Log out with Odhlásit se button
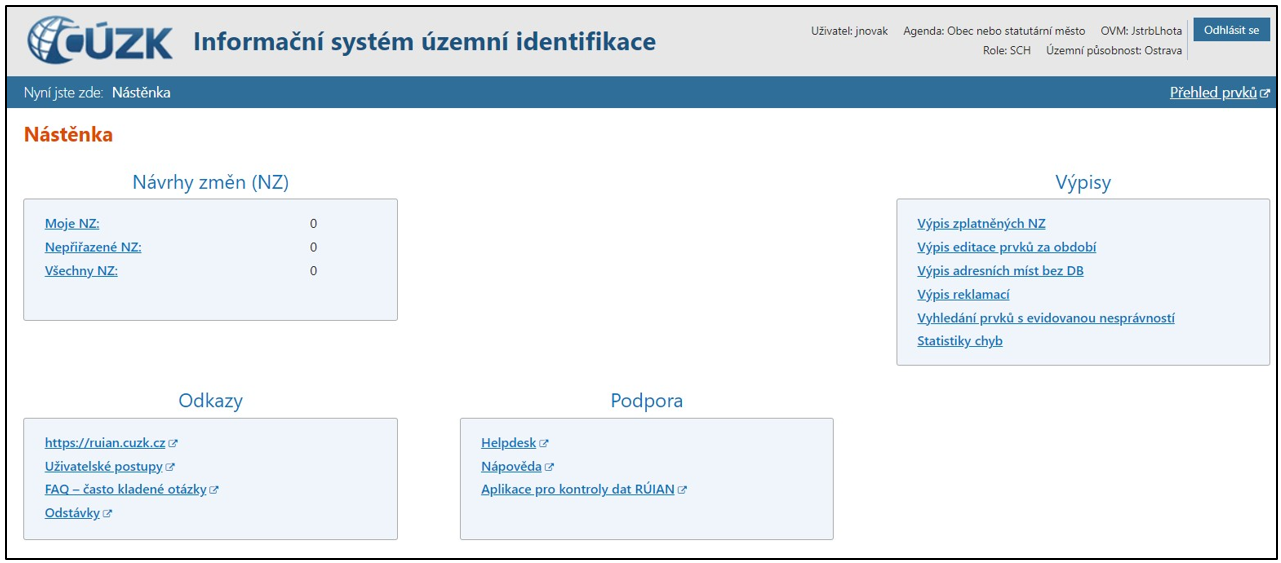Image resolution: width=1281 pixels, height=563 pixels. point(1231,30)
